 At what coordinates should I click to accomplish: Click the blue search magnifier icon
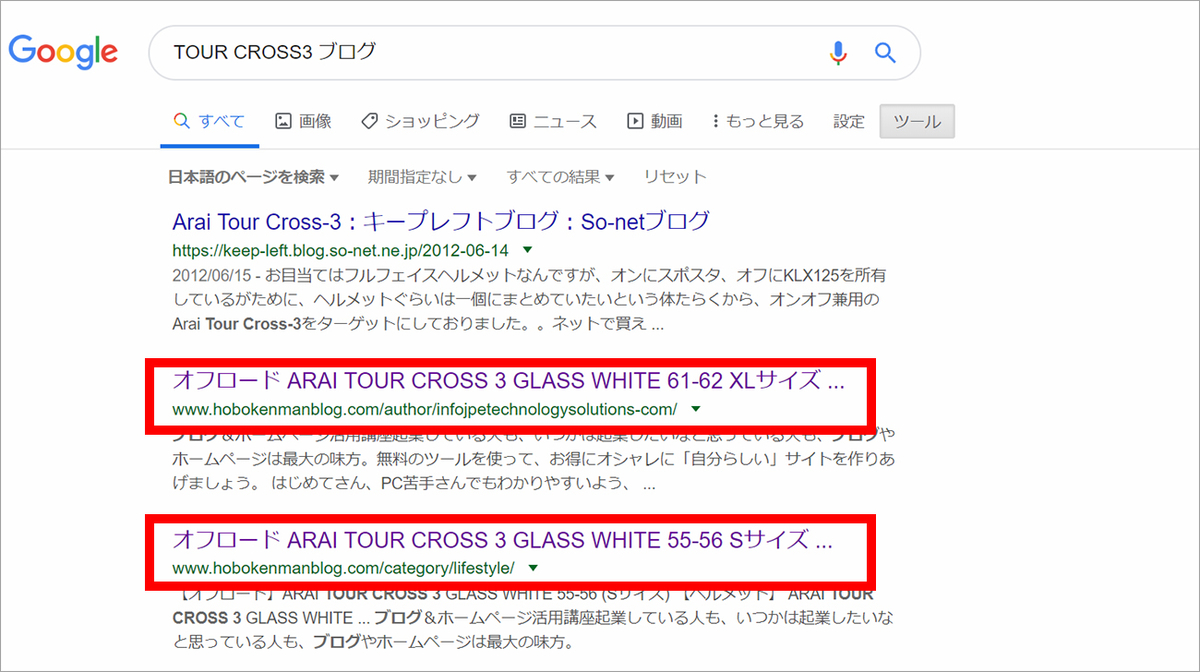[885, 52]
